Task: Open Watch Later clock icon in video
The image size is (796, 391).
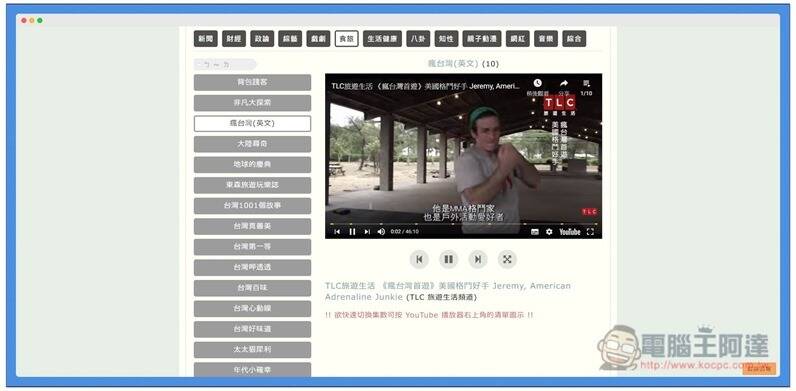Action: point(537,83)
